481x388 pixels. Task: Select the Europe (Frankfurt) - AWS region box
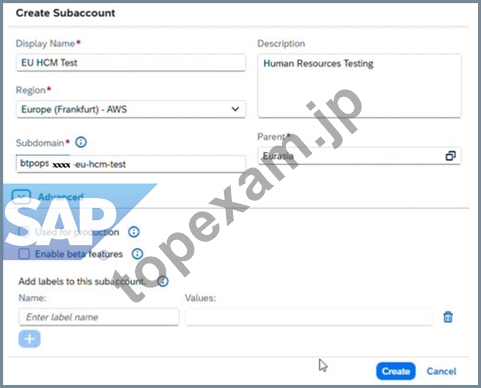click(x=131, y=109)
